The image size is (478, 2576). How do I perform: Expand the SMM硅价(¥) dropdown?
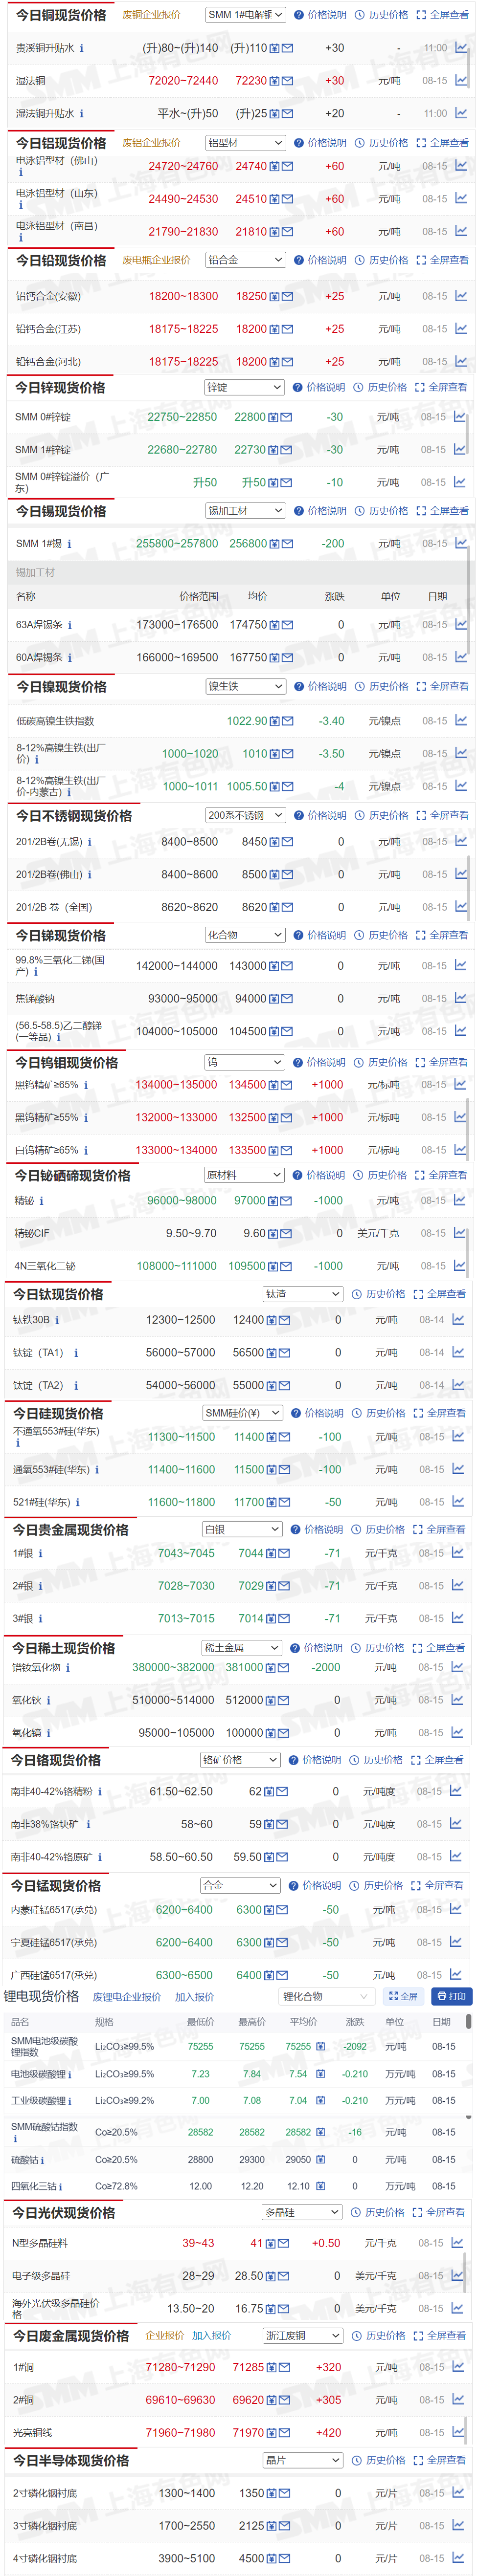coord(243,1413)
